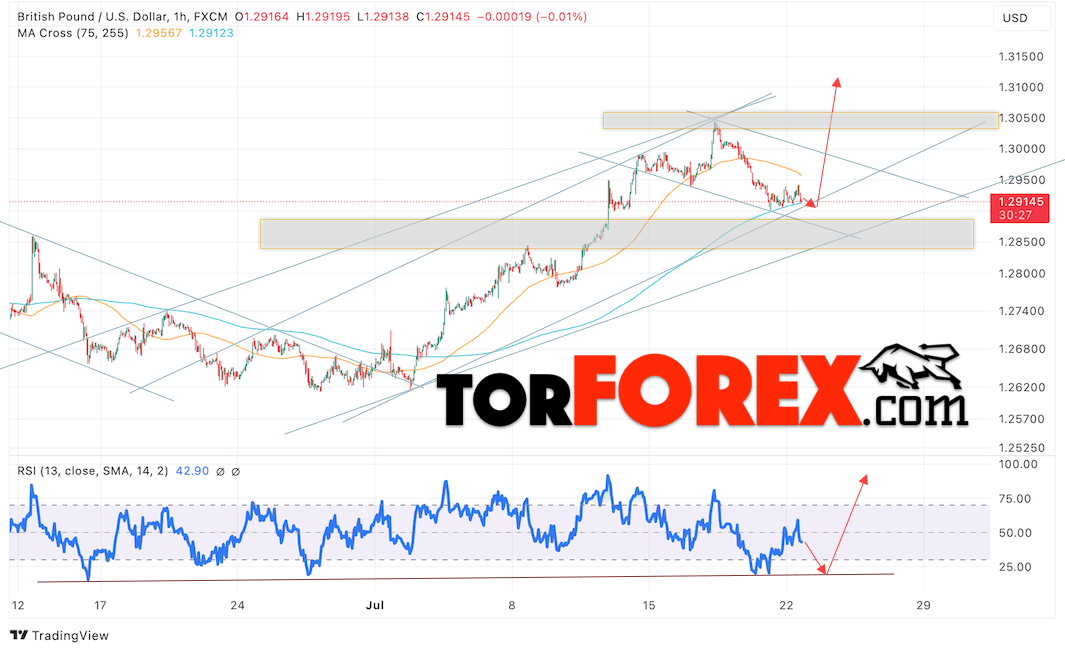Click the countdown timer 30:27

point(1015,215)
